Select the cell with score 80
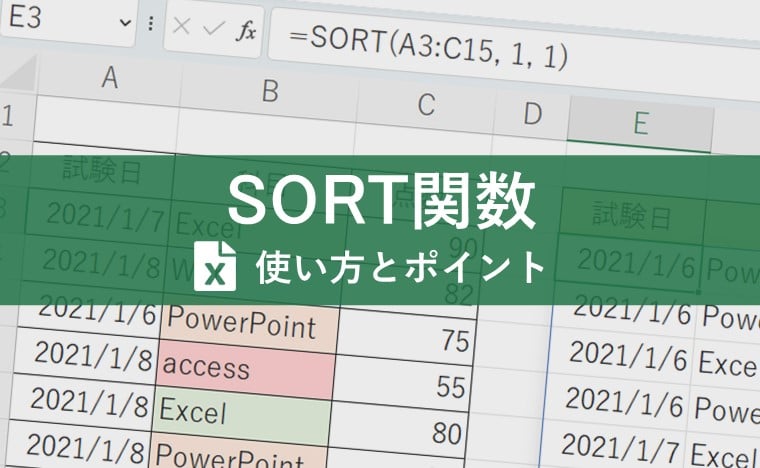This screenshot has width=760, height=468. click(x=408, y=433)
